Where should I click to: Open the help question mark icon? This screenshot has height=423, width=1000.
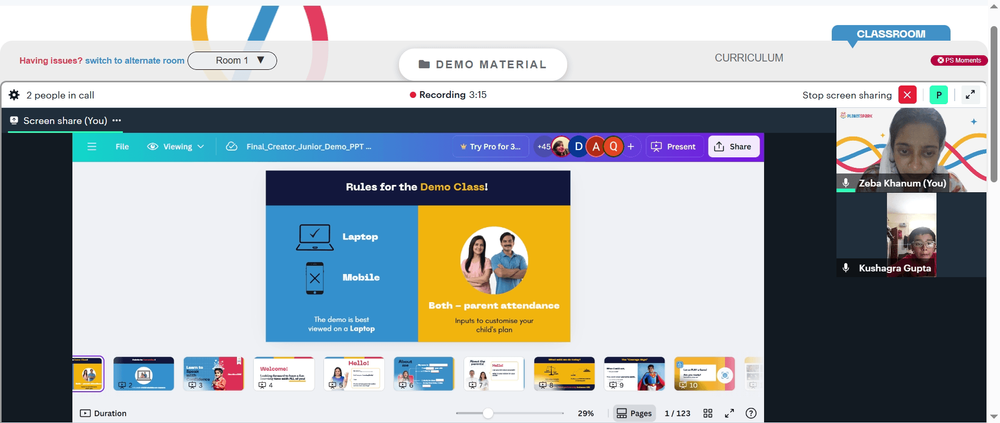click(751, 413)
